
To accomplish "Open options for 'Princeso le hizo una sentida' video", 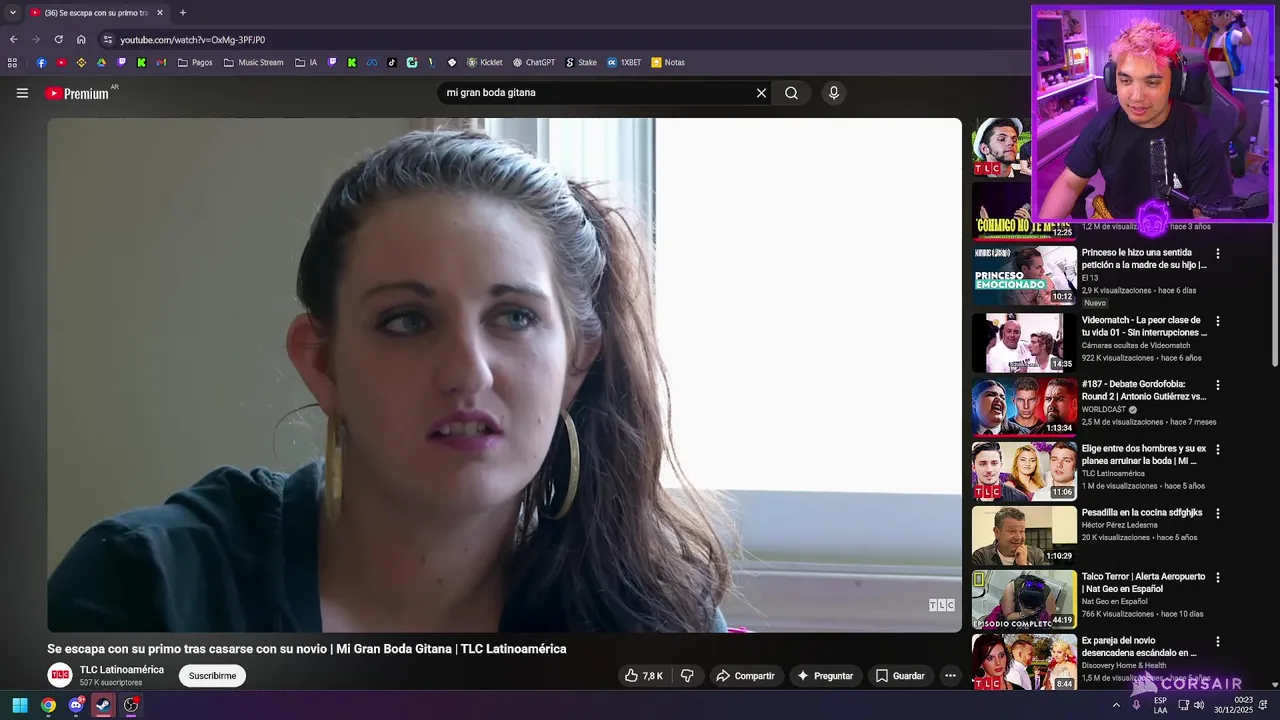I will [1217, 254].
